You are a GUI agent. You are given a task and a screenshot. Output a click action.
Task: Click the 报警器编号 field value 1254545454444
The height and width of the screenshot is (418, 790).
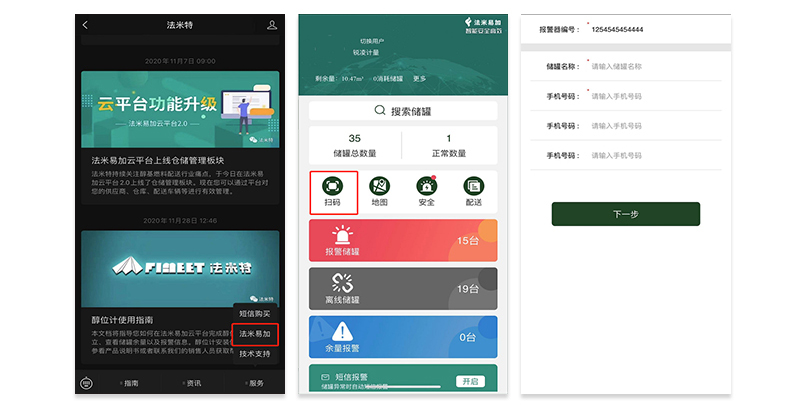click(617, 30)
